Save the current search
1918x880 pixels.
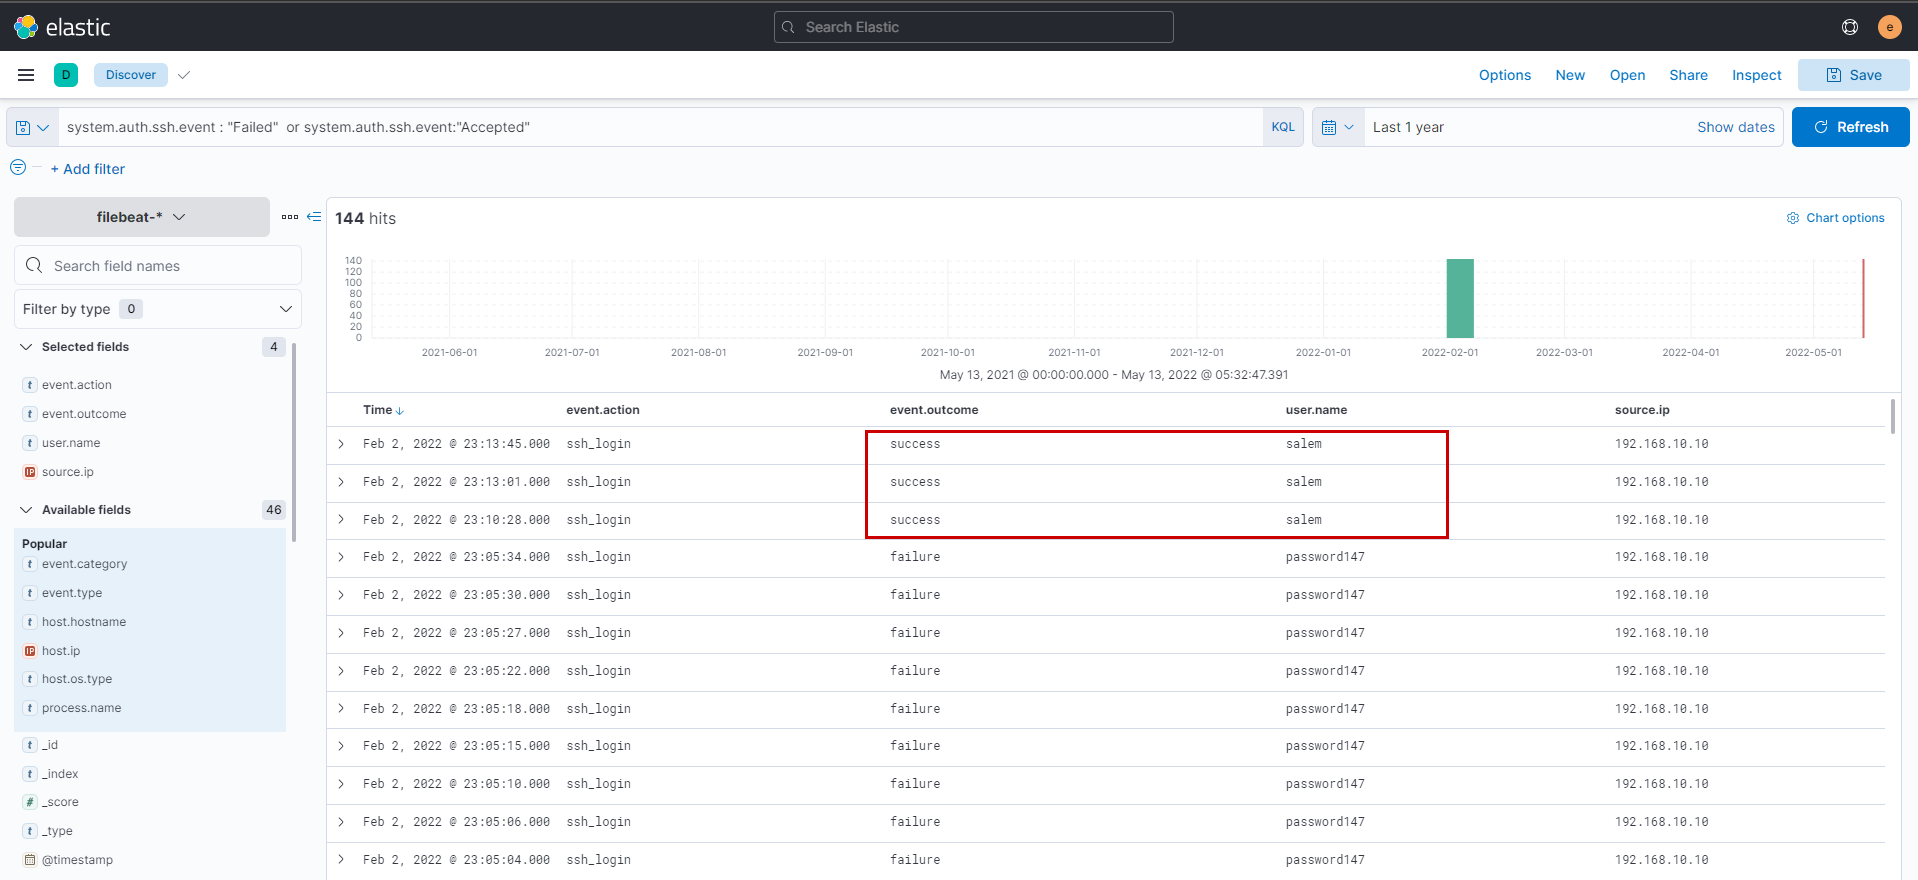point(1853,75)
